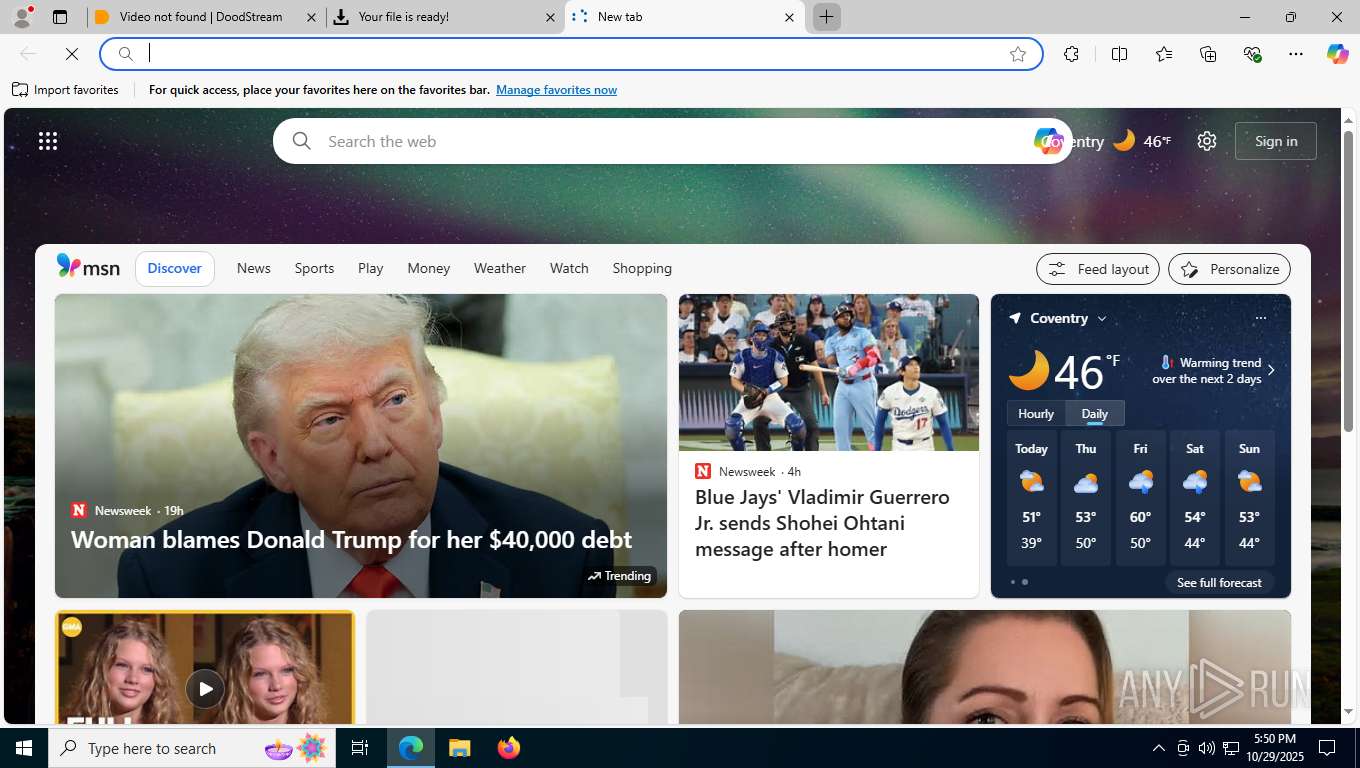Open the Watch section
This screenshot has height=768, width=1360.
tap(569, 268)
